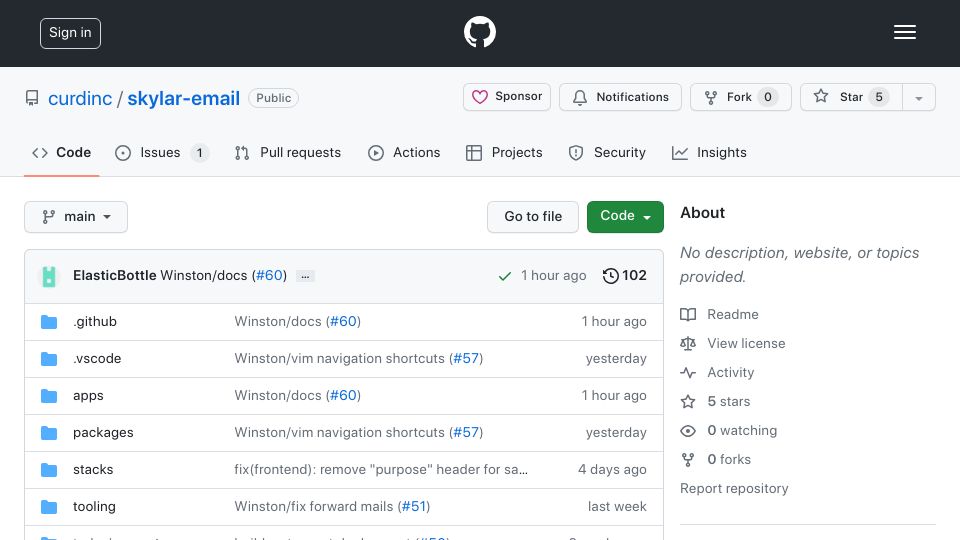
Task: Open #51 link in tooling row
Action: coord(414,506)
